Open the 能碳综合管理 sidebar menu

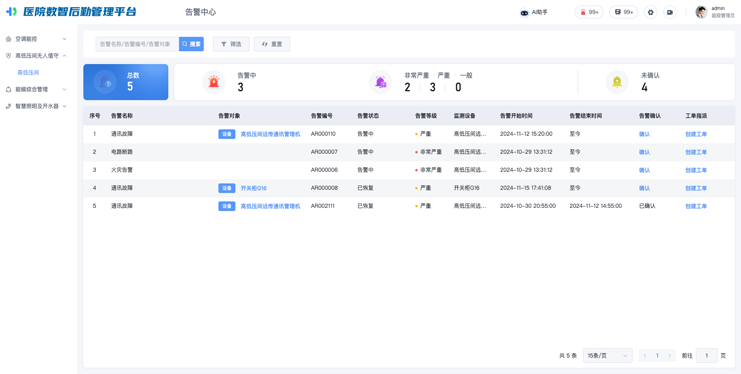click(36, 89)
